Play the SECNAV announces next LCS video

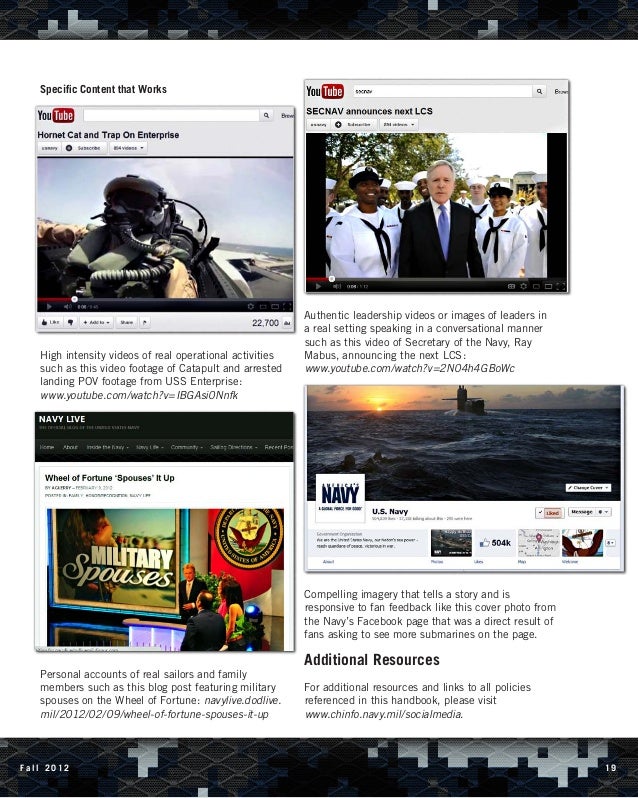(x=318, y=287)
